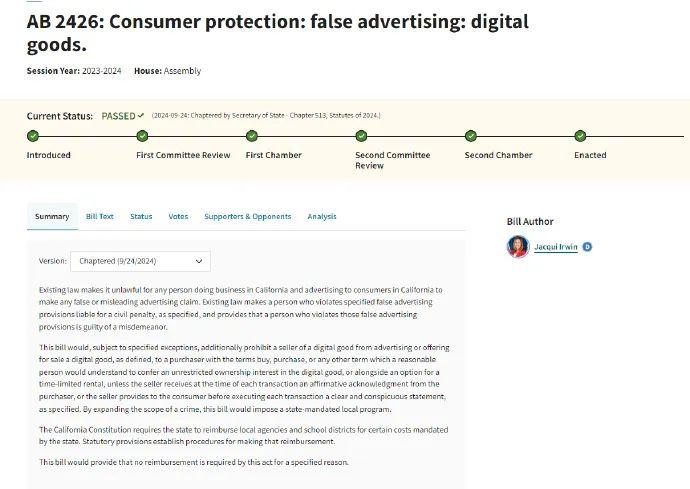Viewport: 690px width, 489px height.
Task: Click the Second Chamber checkmark icon
Action: (x=470, y=136)
